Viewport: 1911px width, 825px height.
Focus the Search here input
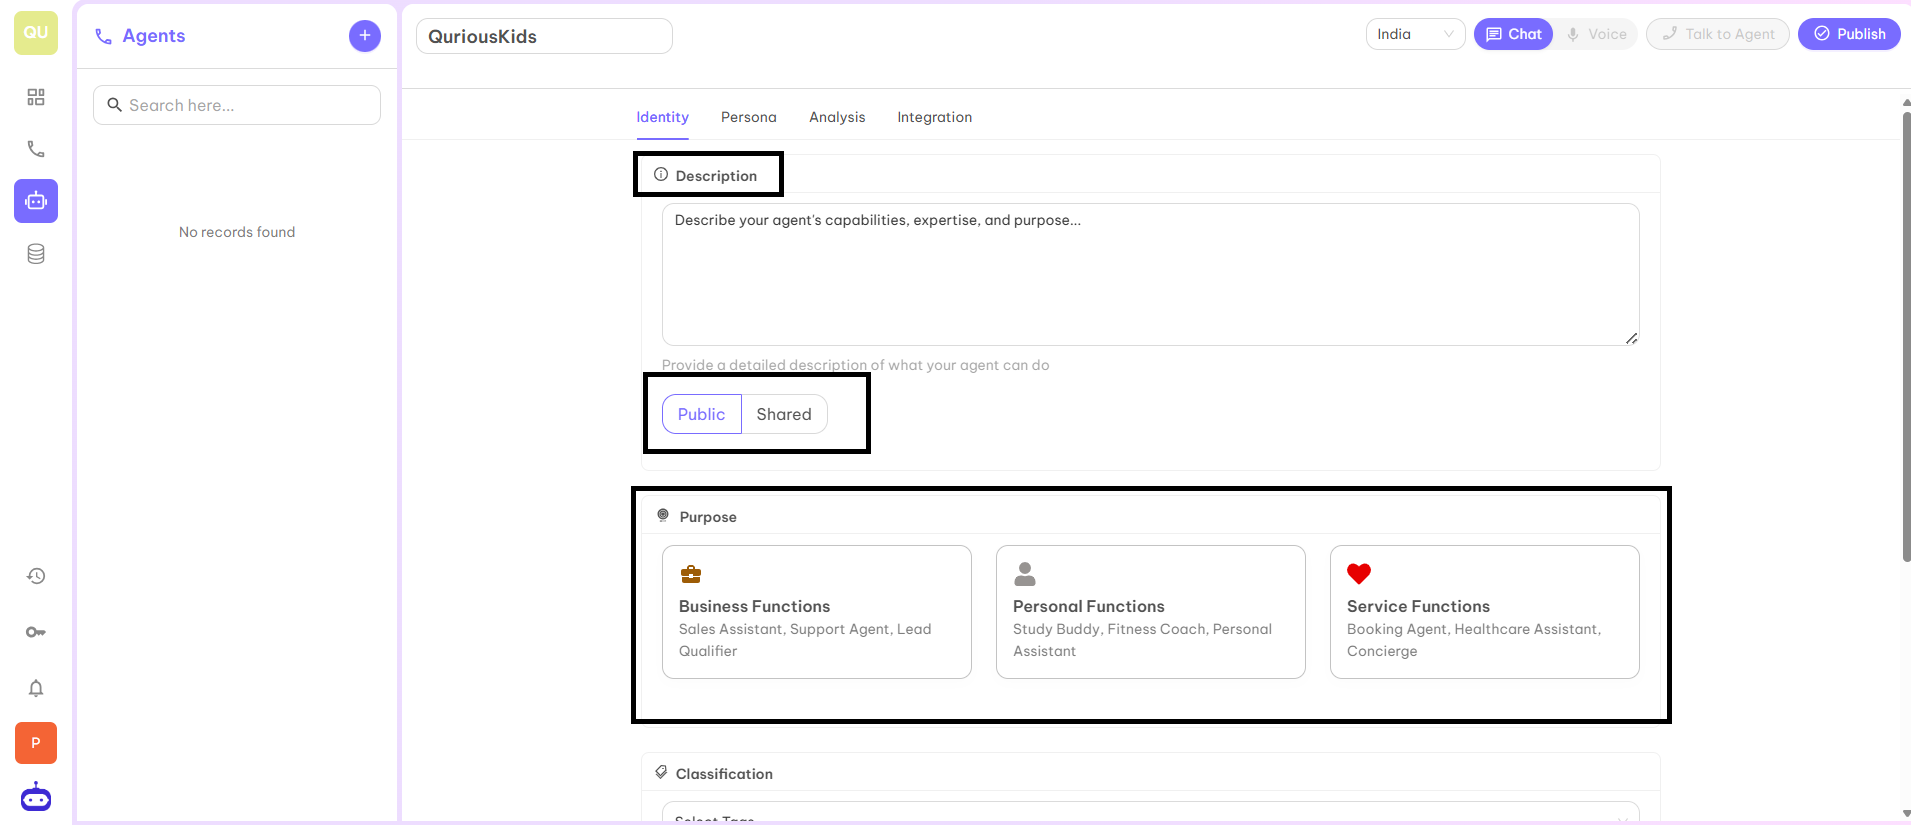click(x=237, y=105)
